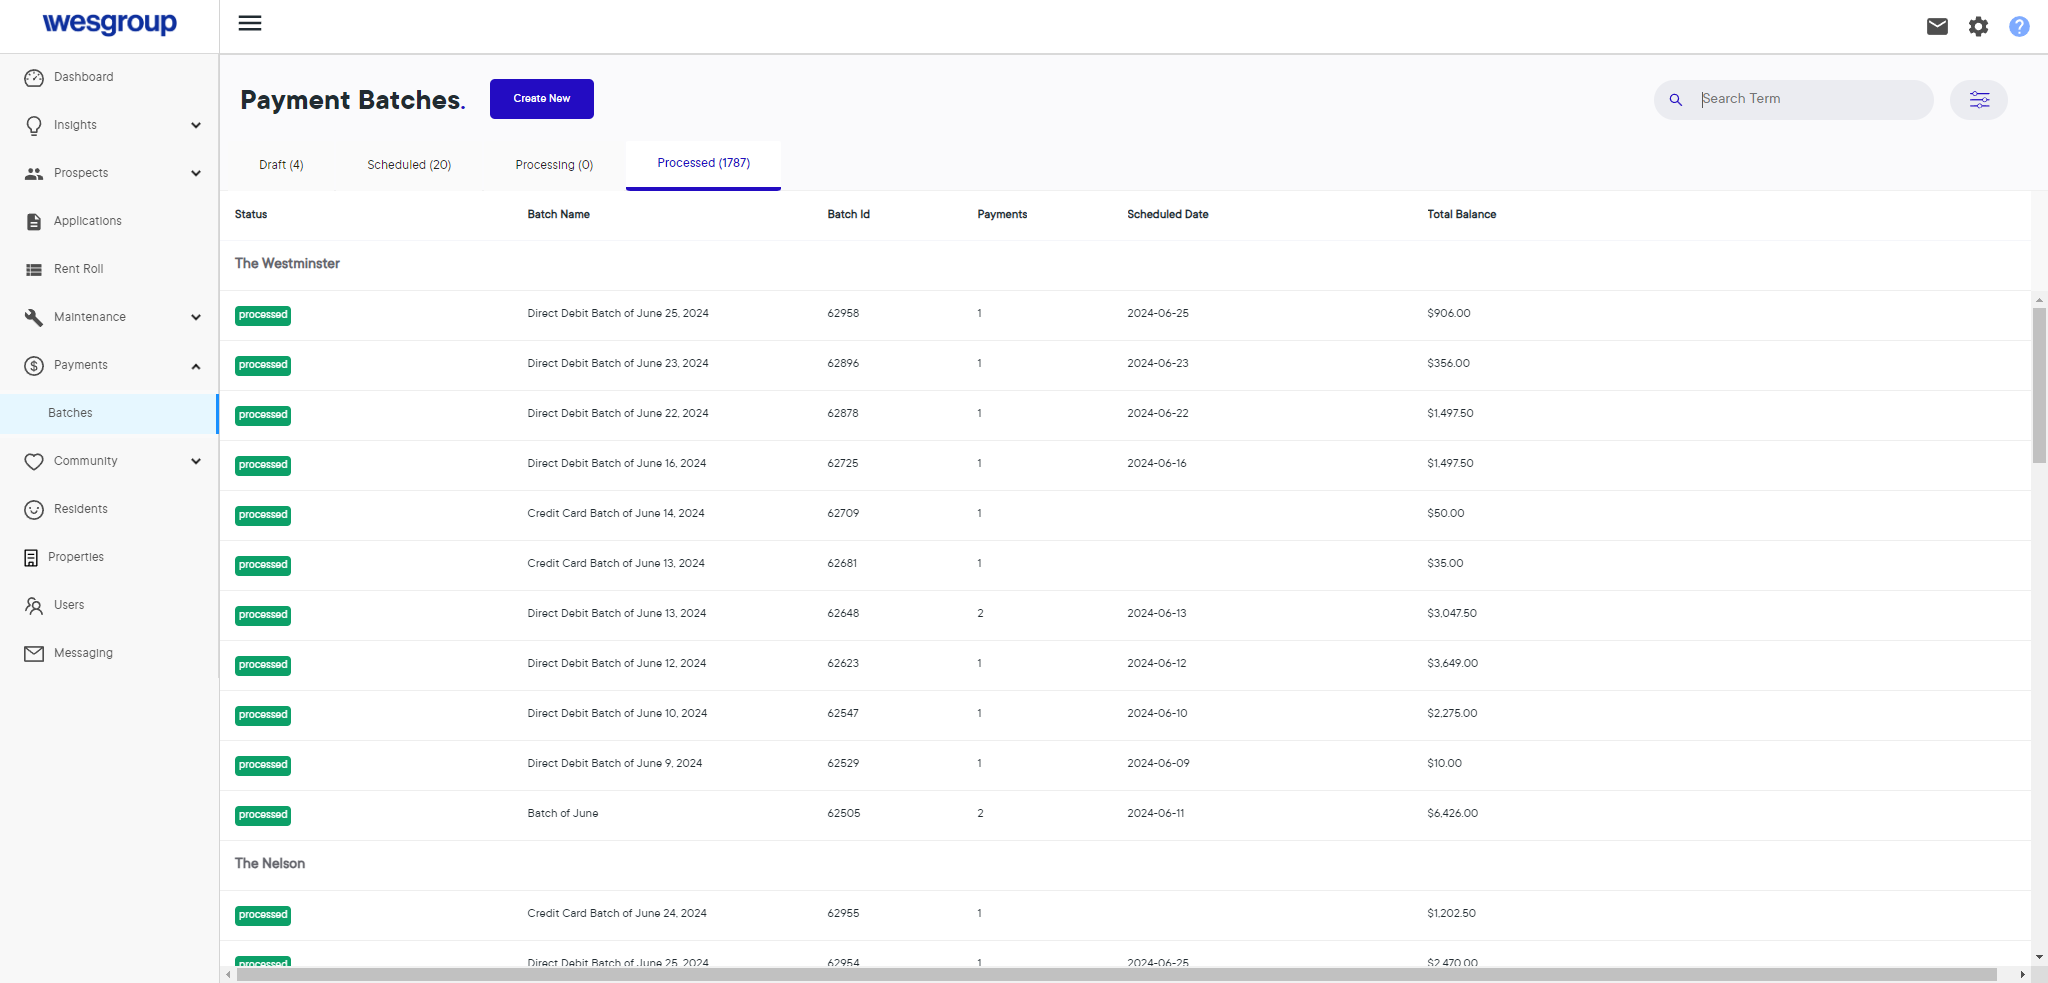Click the Messaging envelope icon
This screenshot has width=2048, height=983.
coord(34,654)
